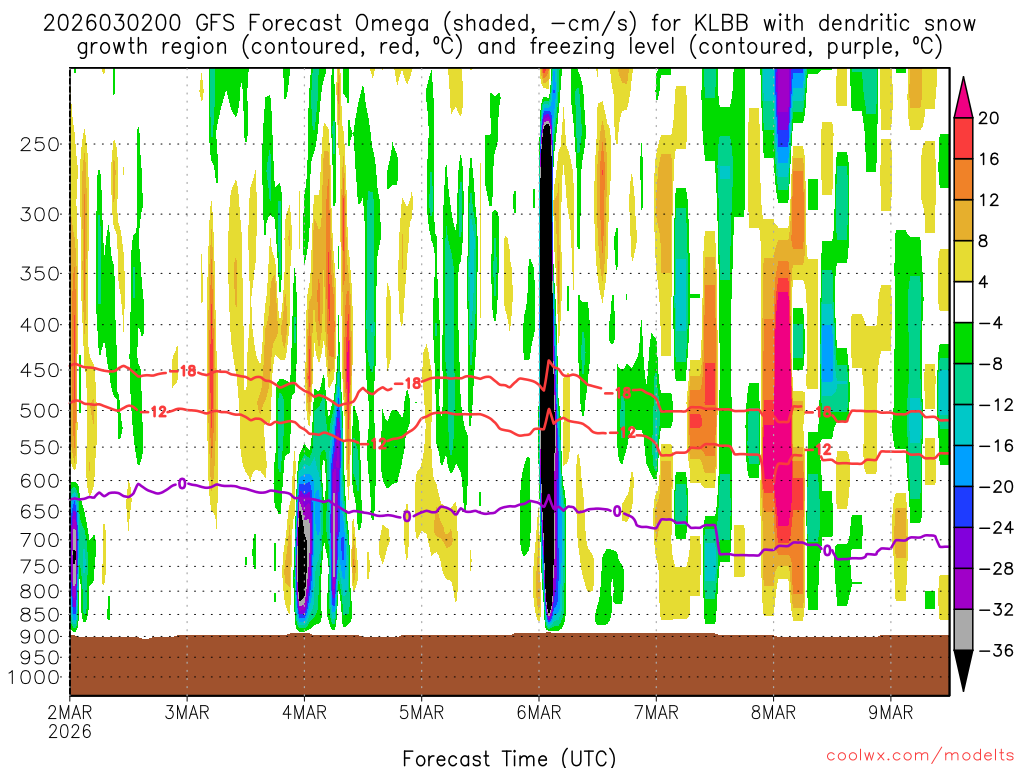
Task: Click the purple 0 freezing label near 3MAR
Action: coord(182,484)
